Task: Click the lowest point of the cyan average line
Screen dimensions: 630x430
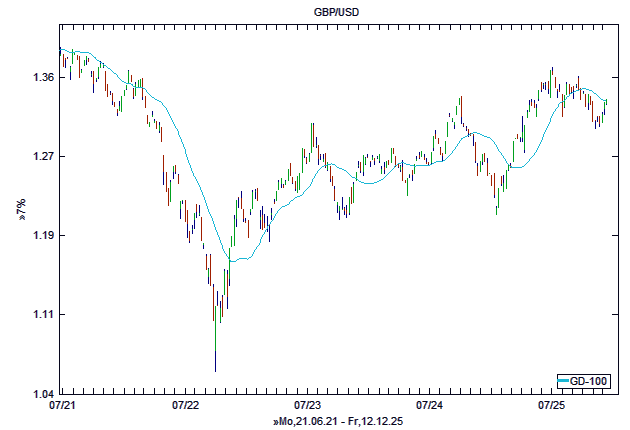Action: pos(232,261)
